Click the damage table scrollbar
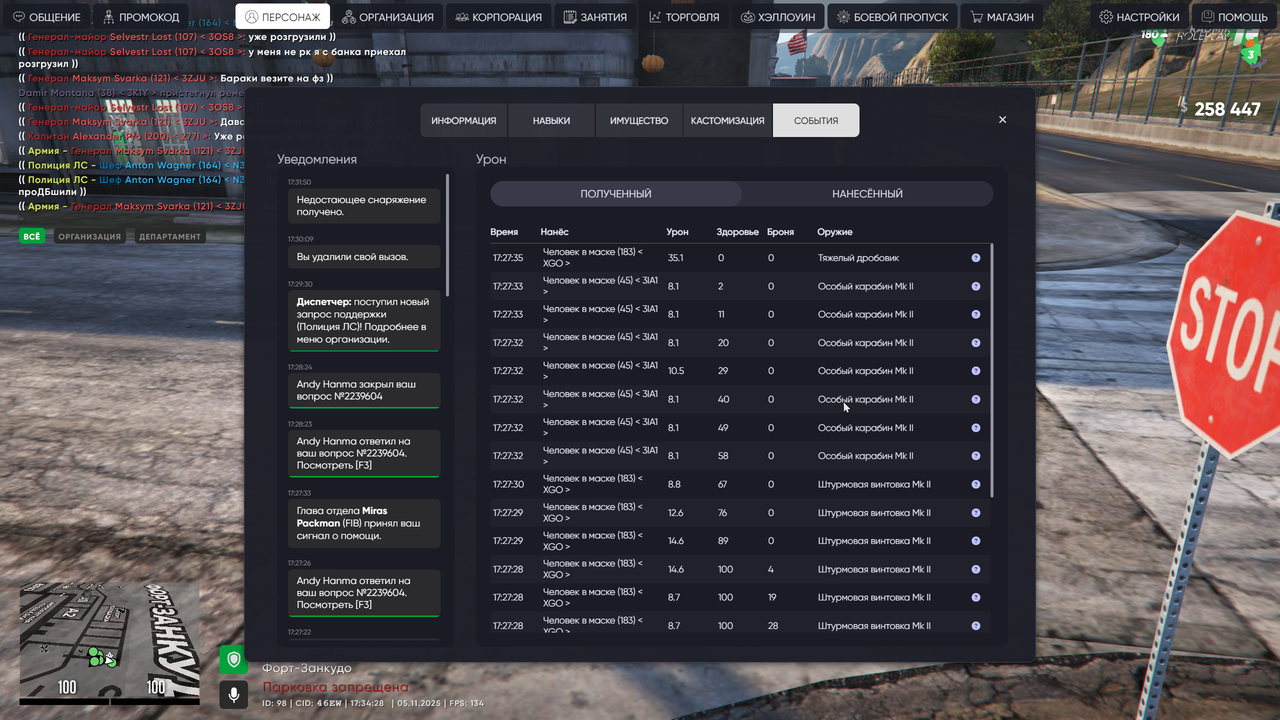Viewport: 1280px width, 720px height. 992,370
